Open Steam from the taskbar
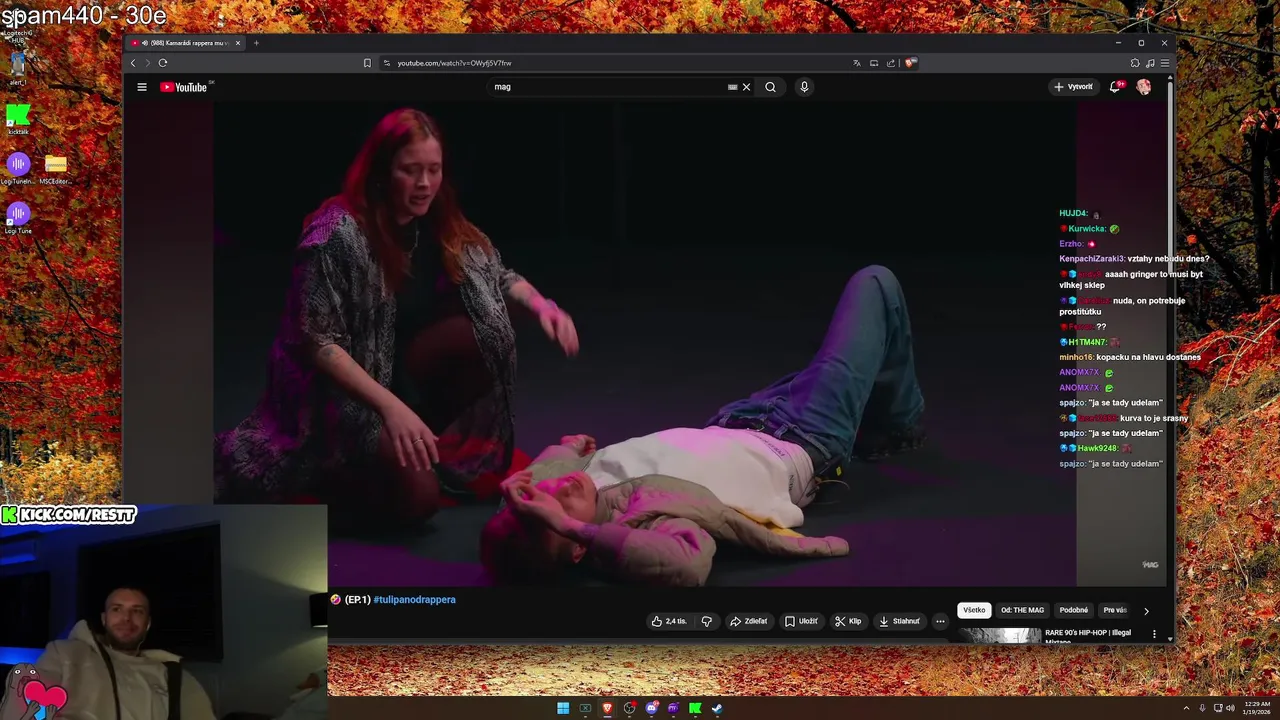Screen dimensions: 1280x720 point(717,708)
